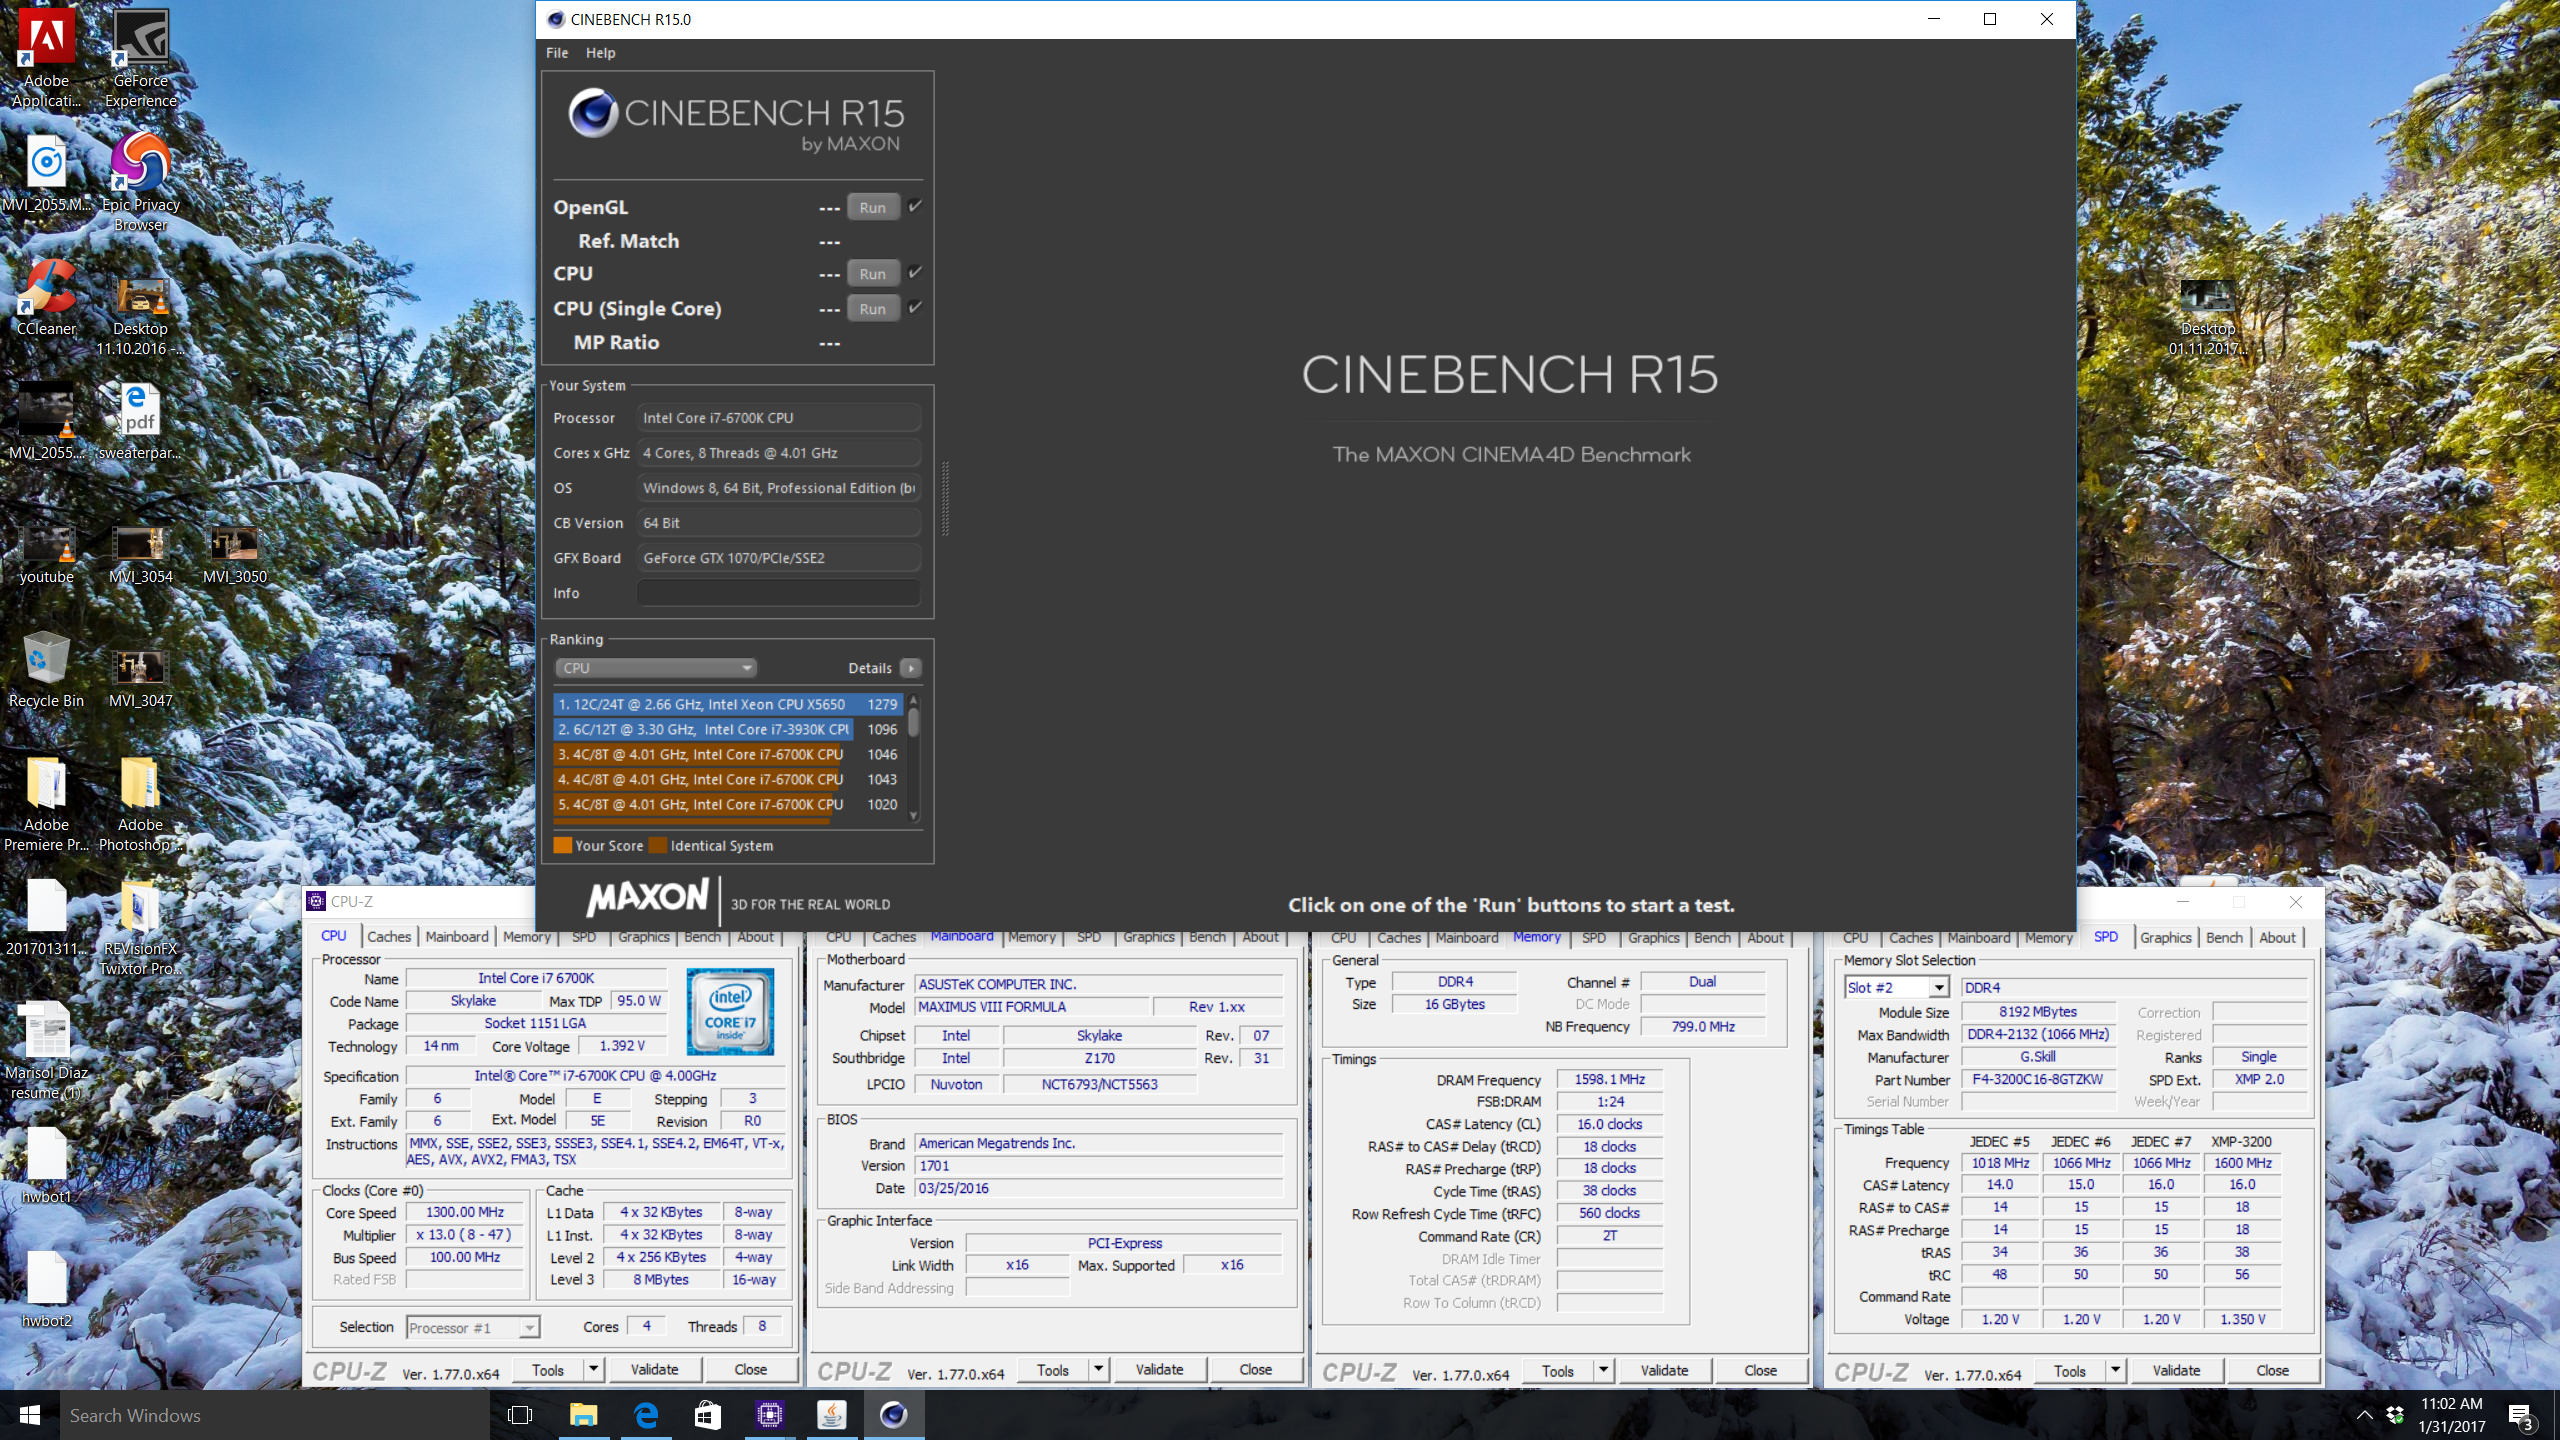2560x1440 pixels.
Task: Switch to the Java taskbar app
Action: [x=832, y=1415]
